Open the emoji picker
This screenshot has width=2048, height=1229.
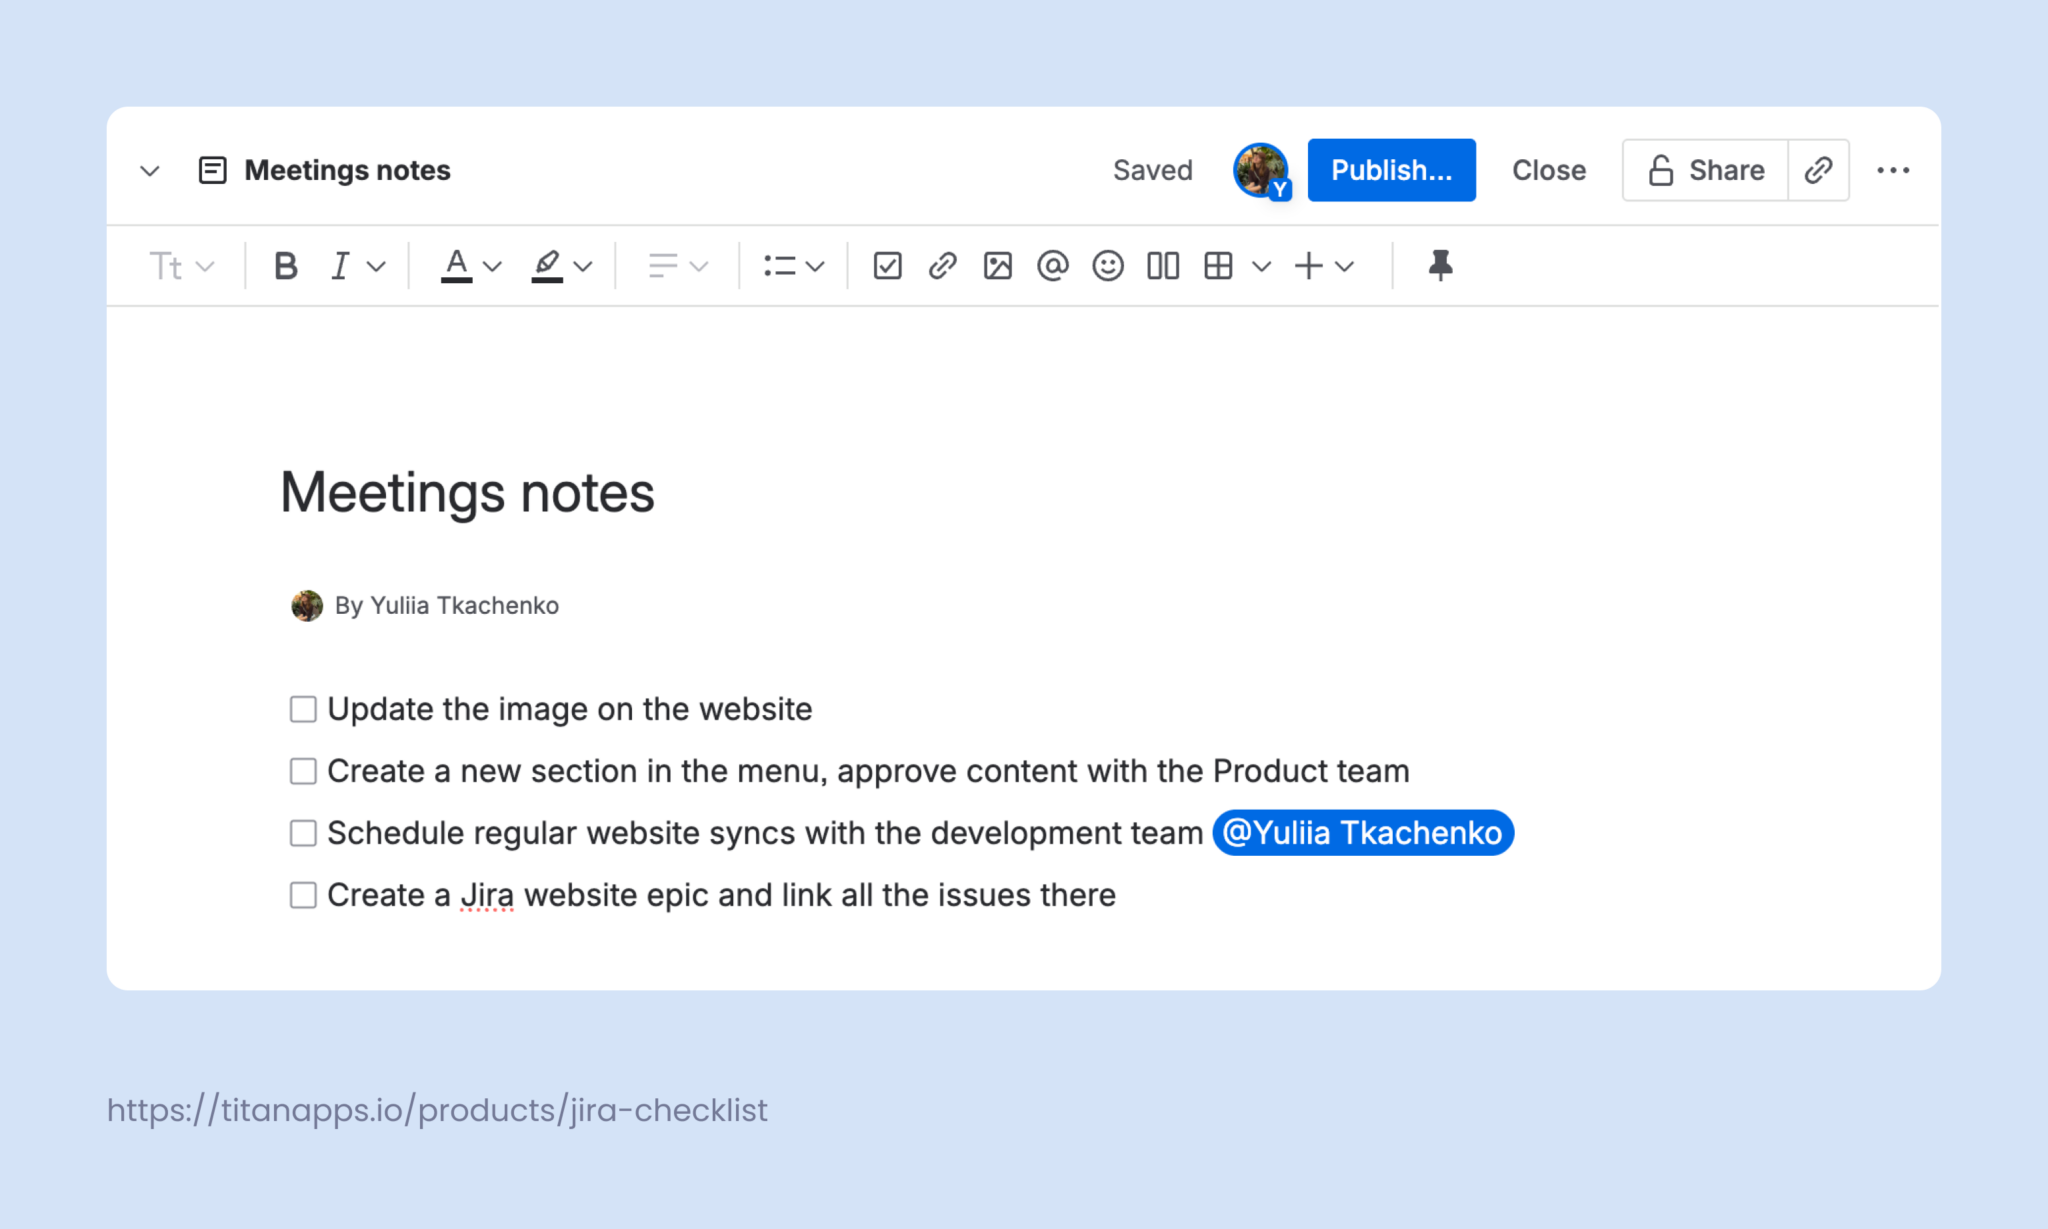coord(1108,265)
